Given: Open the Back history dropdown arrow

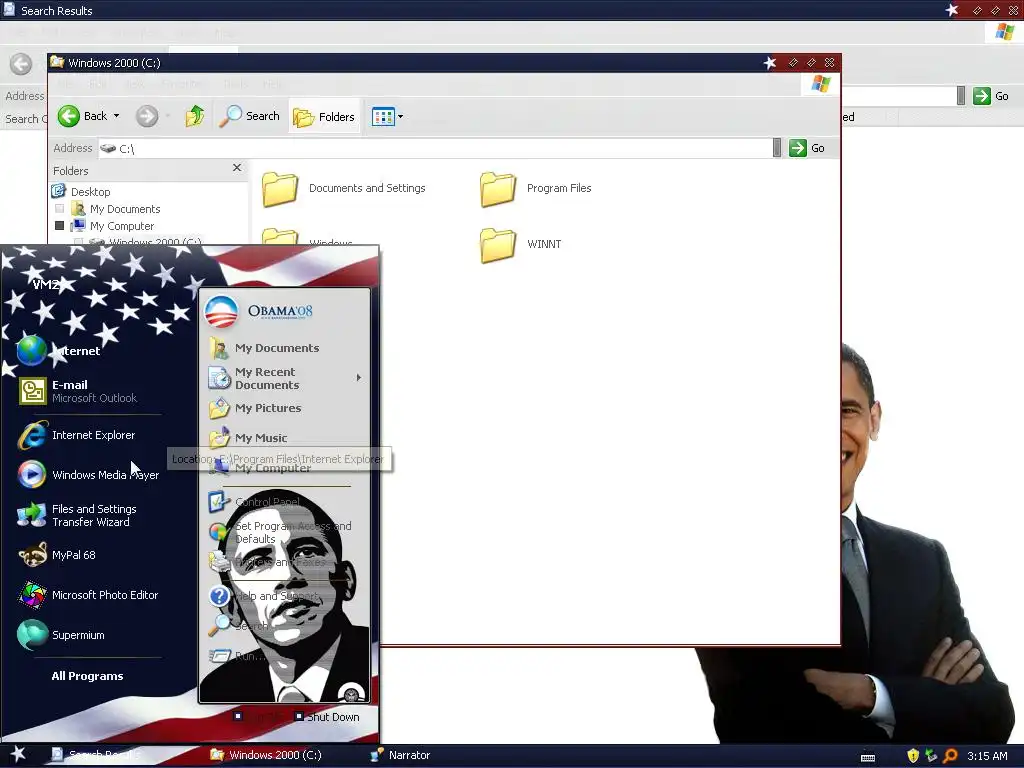Looking at the screenshot, I should pyautogui.click(x=116, y=116).
